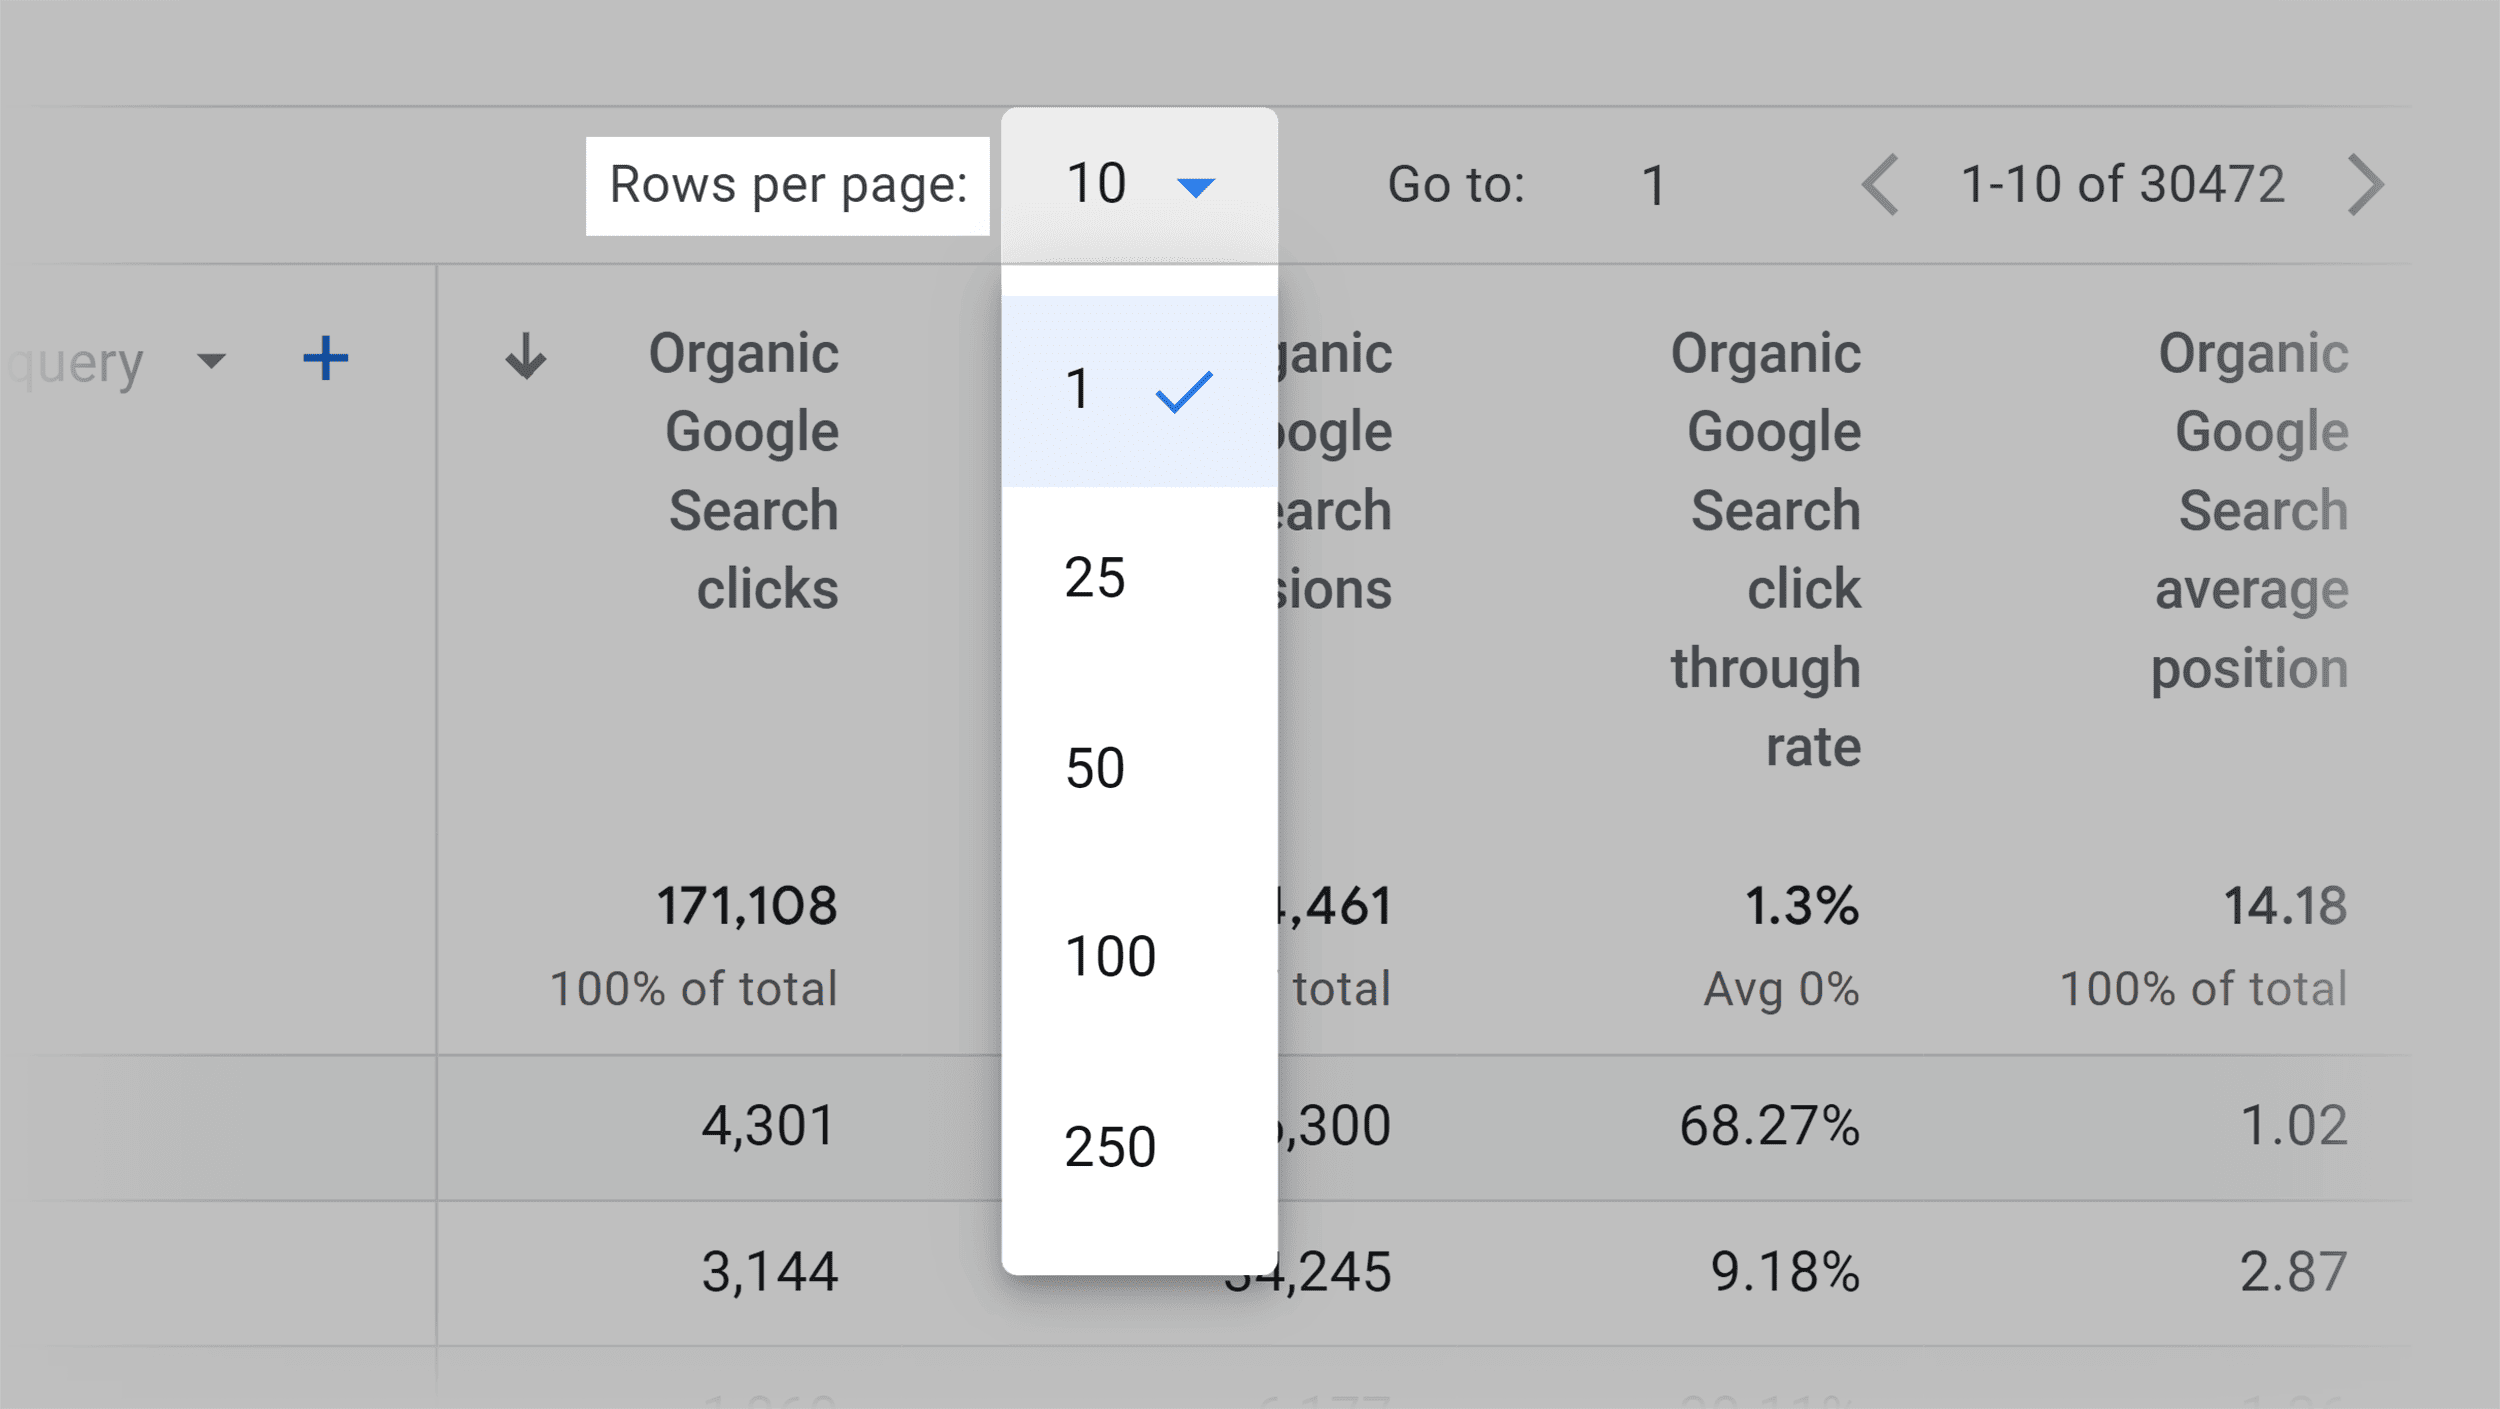Go to the next page arrow

click(x=2365, y=185)
